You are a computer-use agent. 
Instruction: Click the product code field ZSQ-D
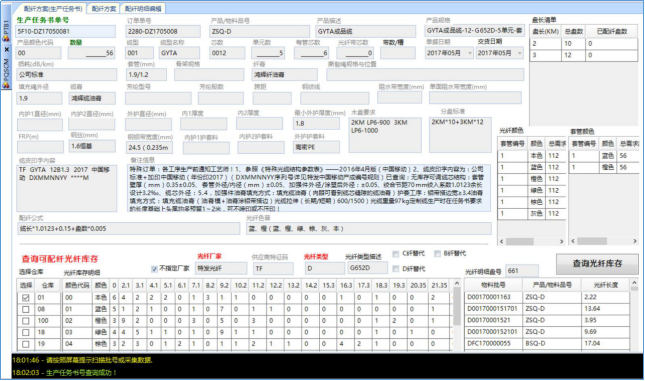tap(260, 31)
